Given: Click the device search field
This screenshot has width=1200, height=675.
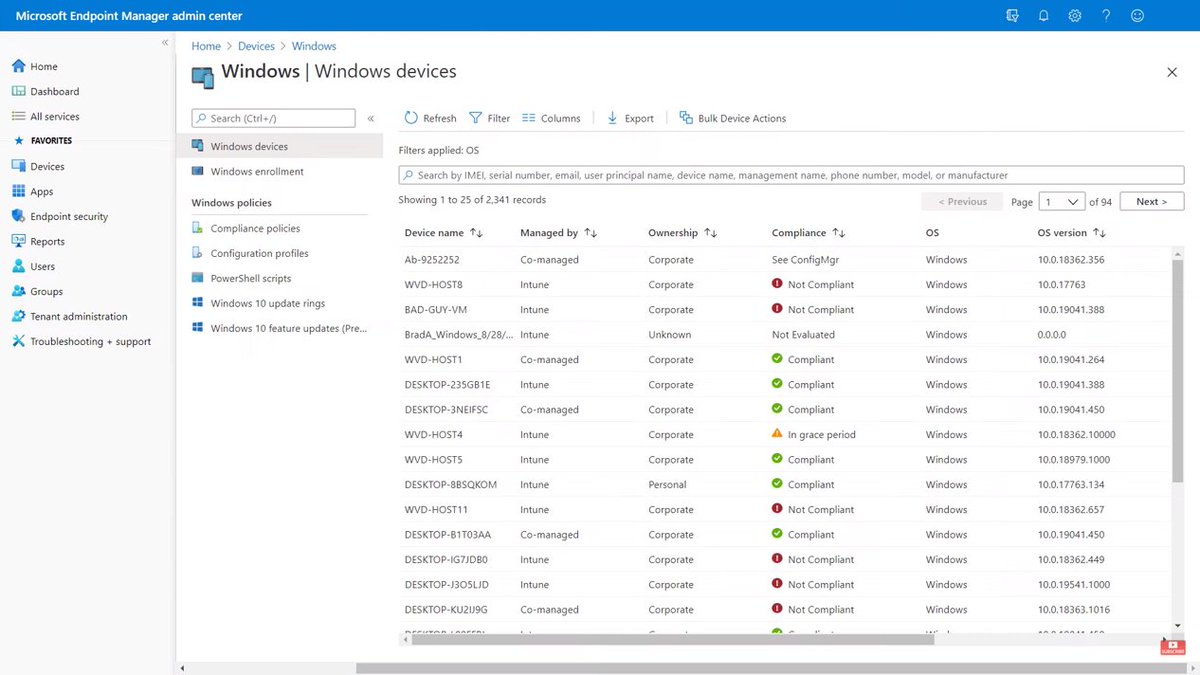Looking at the screenshot, I should (791, 175).
